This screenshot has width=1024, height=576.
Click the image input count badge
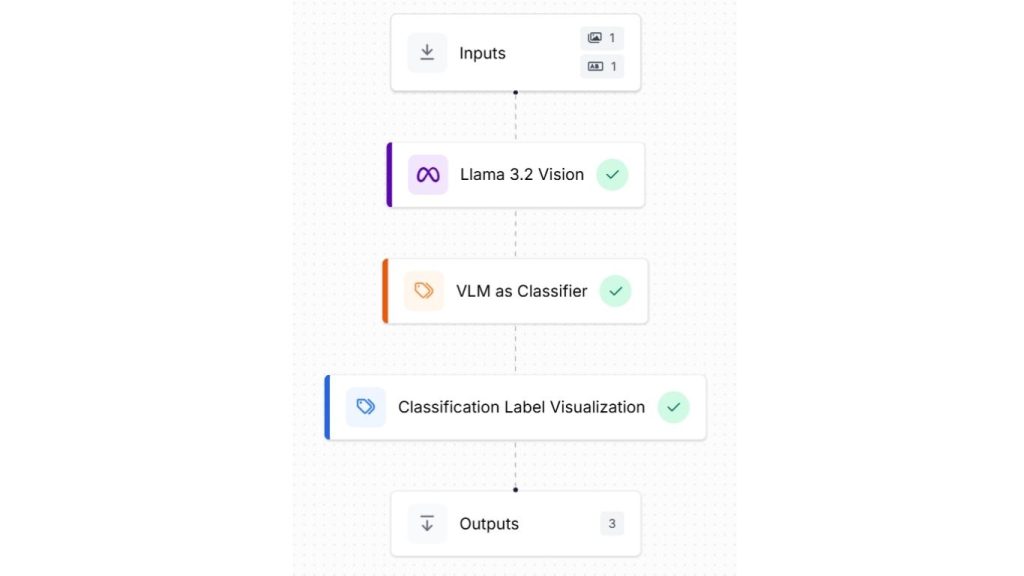point(602,38)
